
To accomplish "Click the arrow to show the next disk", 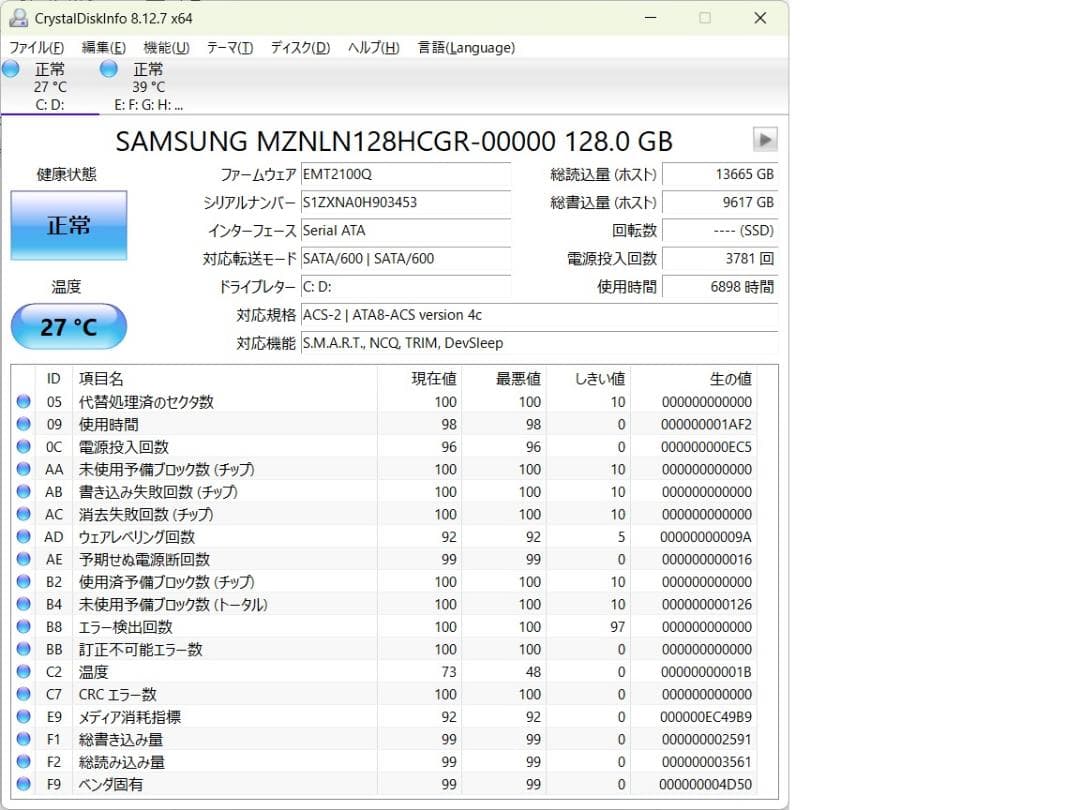I will (765, 140).
